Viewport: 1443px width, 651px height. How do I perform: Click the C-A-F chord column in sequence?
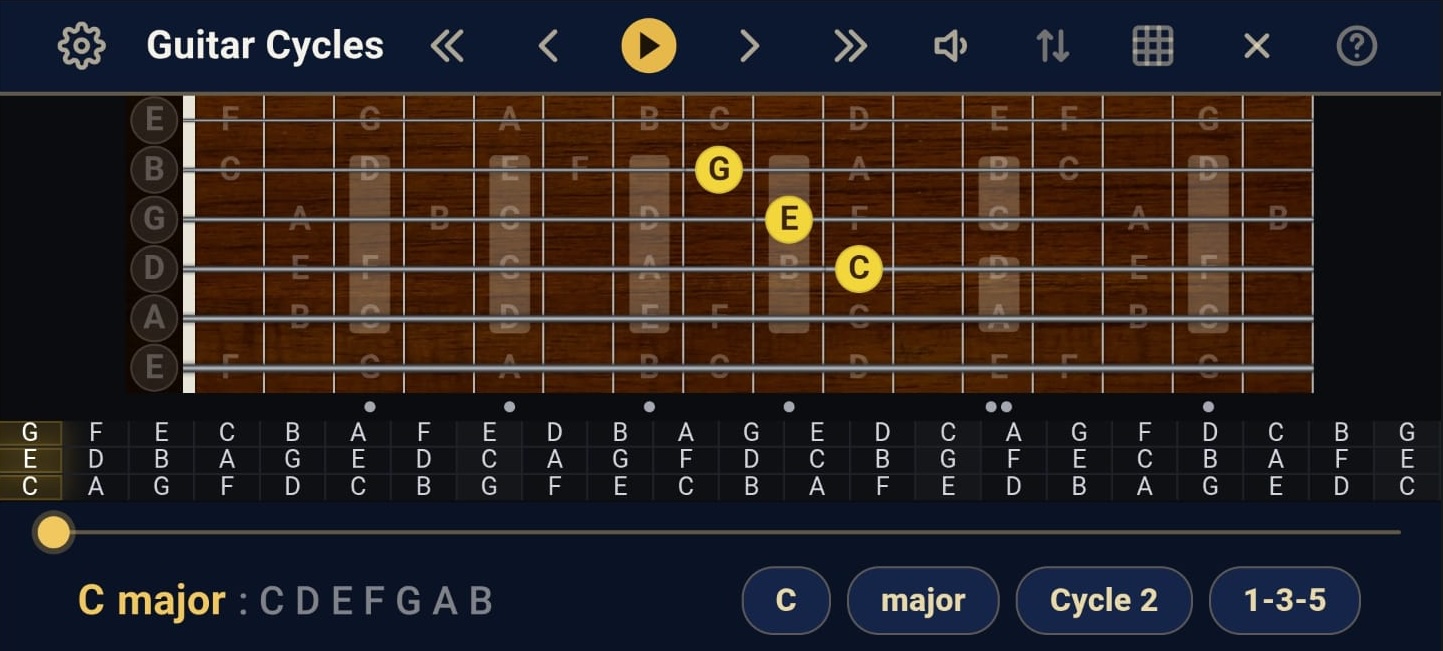point(227,460)
